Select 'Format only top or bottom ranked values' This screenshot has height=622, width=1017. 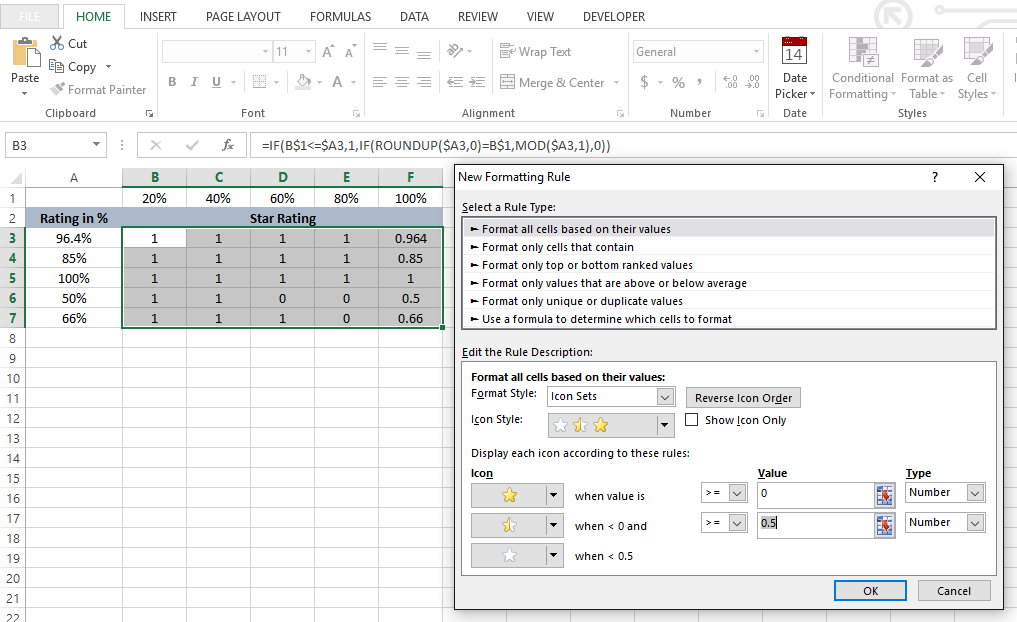(729, 265)
